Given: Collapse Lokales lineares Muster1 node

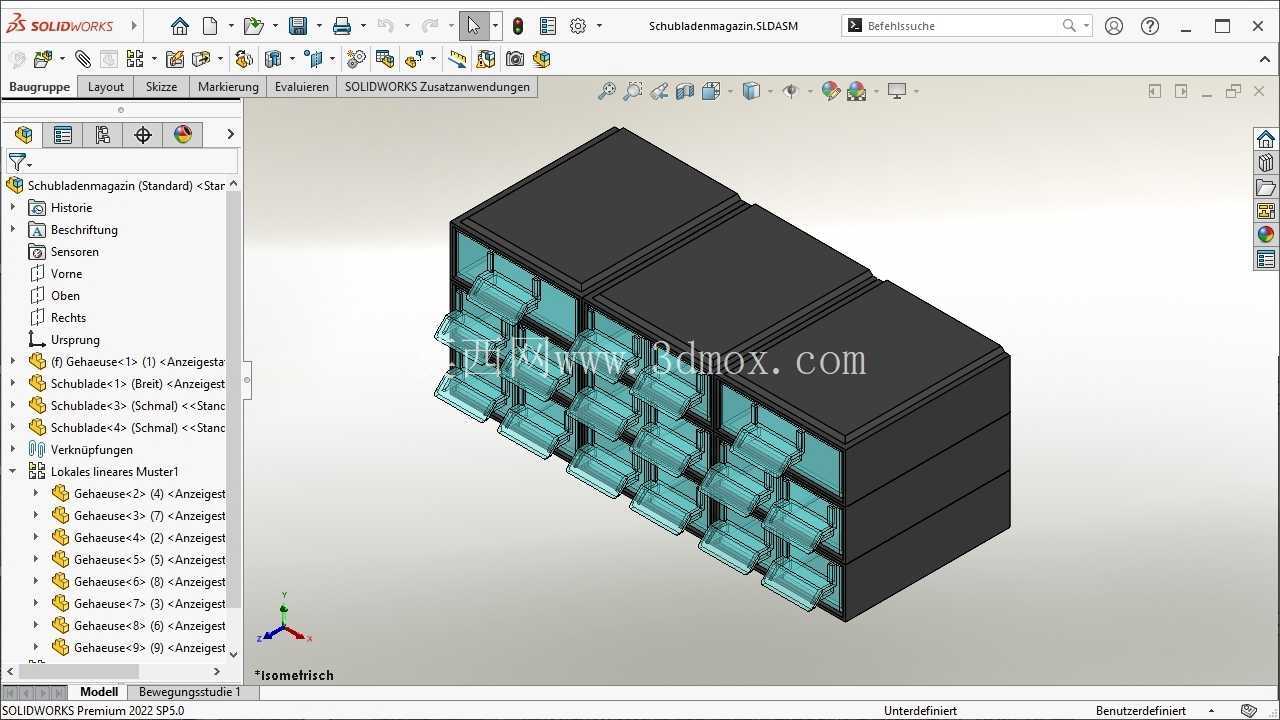Looking at the screenshot, I should (13, 472).
